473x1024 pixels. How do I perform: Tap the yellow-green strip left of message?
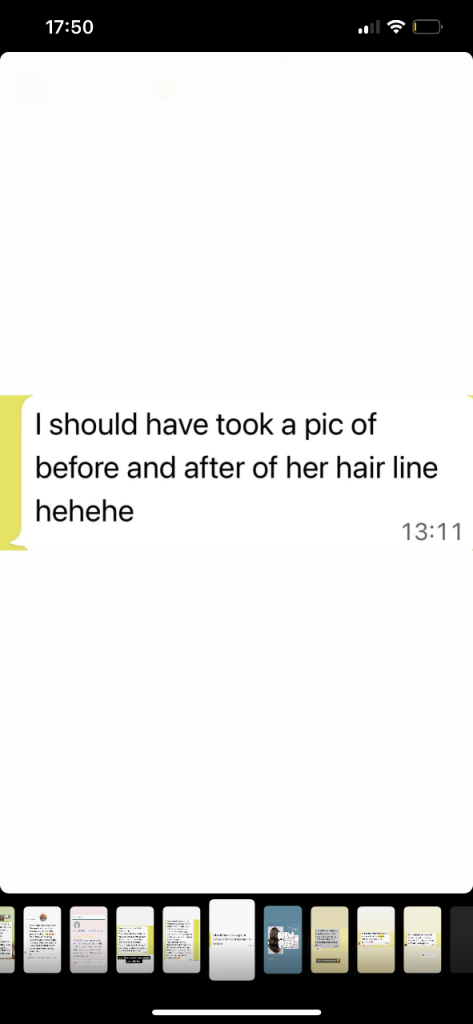(x=11, y=473)
